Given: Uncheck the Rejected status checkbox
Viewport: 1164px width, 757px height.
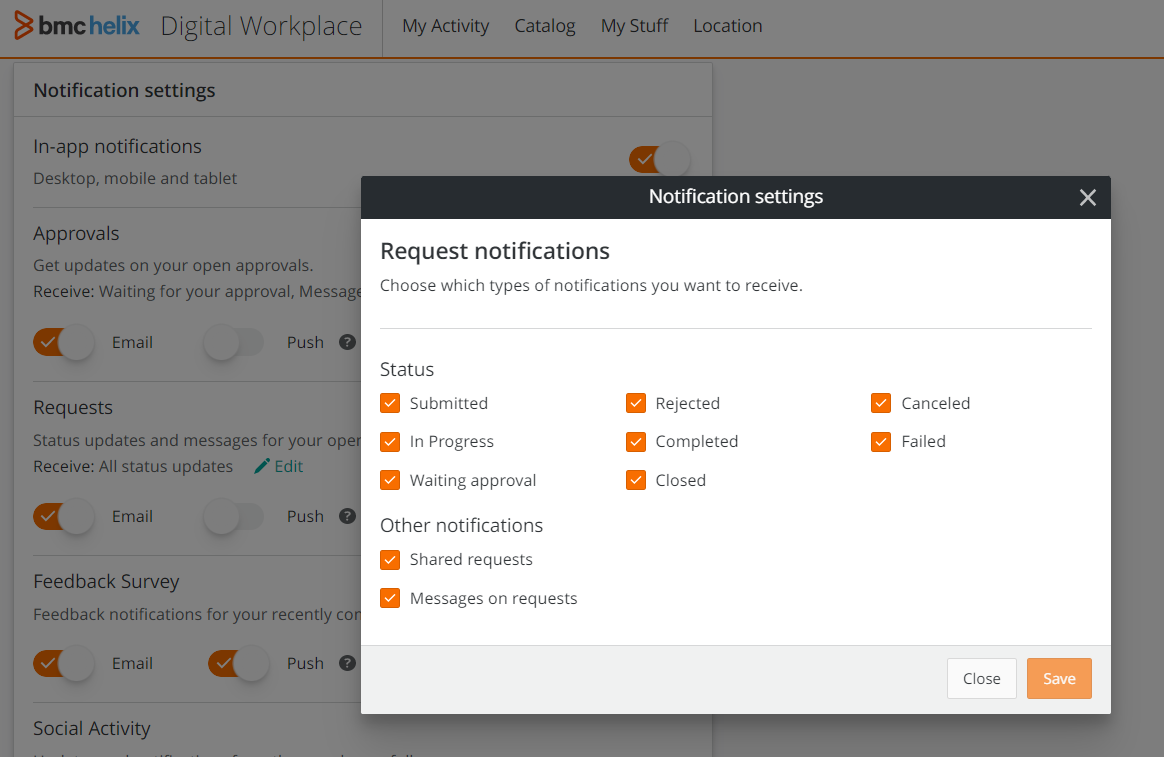Looking at the screenshot, I should 635,403.
